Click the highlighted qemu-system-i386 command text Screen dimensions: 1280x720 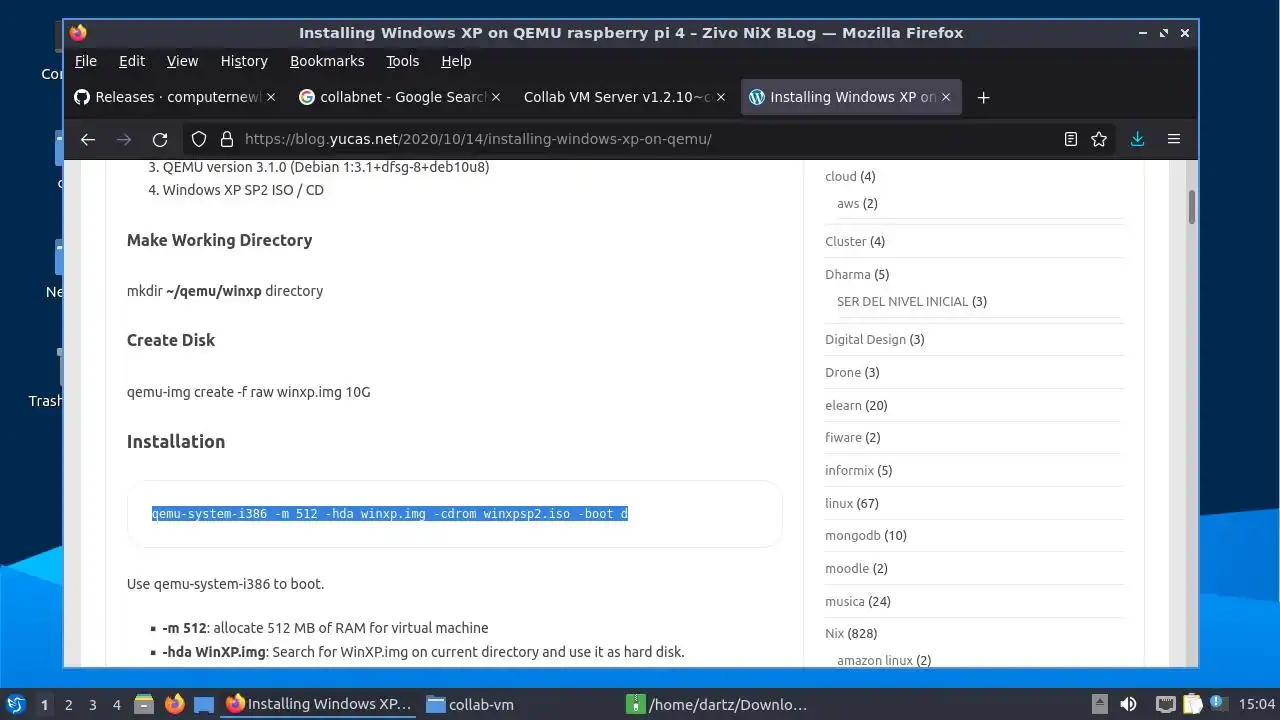390,514
